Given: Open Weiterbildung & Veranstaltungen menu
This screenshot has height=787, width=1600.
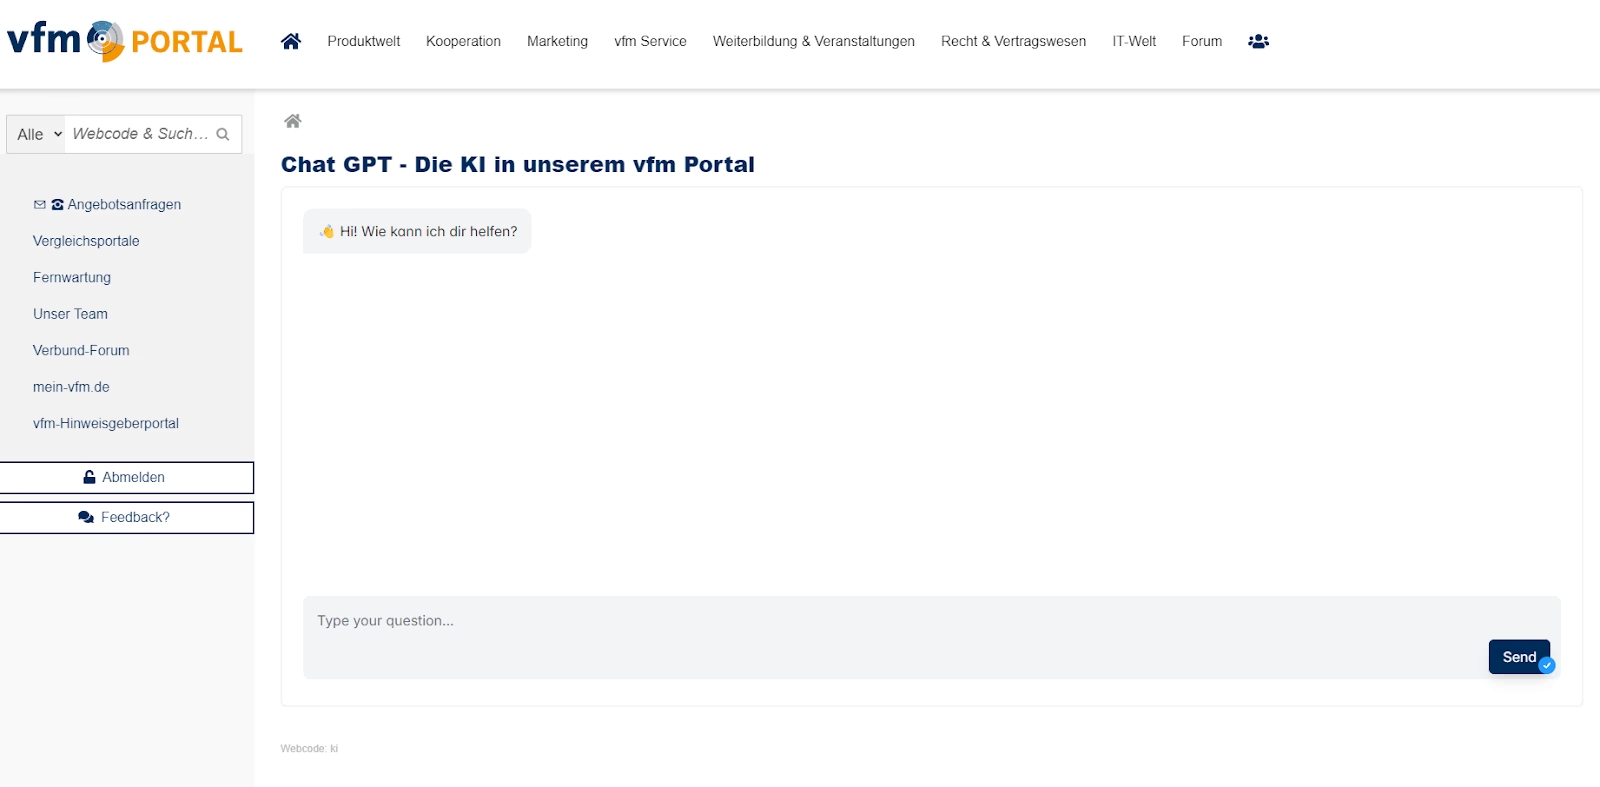Looking at the screenshot, I should click(x=813, y=41).
